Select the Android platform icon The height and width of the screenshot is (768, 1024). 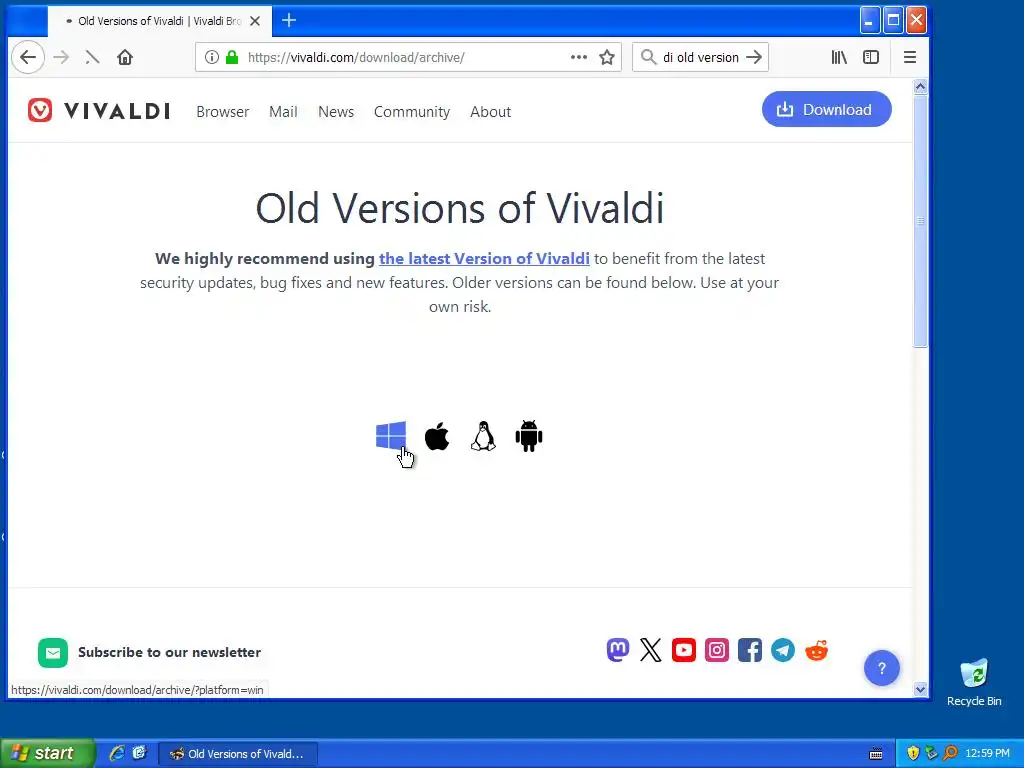(x=529, y=436)
